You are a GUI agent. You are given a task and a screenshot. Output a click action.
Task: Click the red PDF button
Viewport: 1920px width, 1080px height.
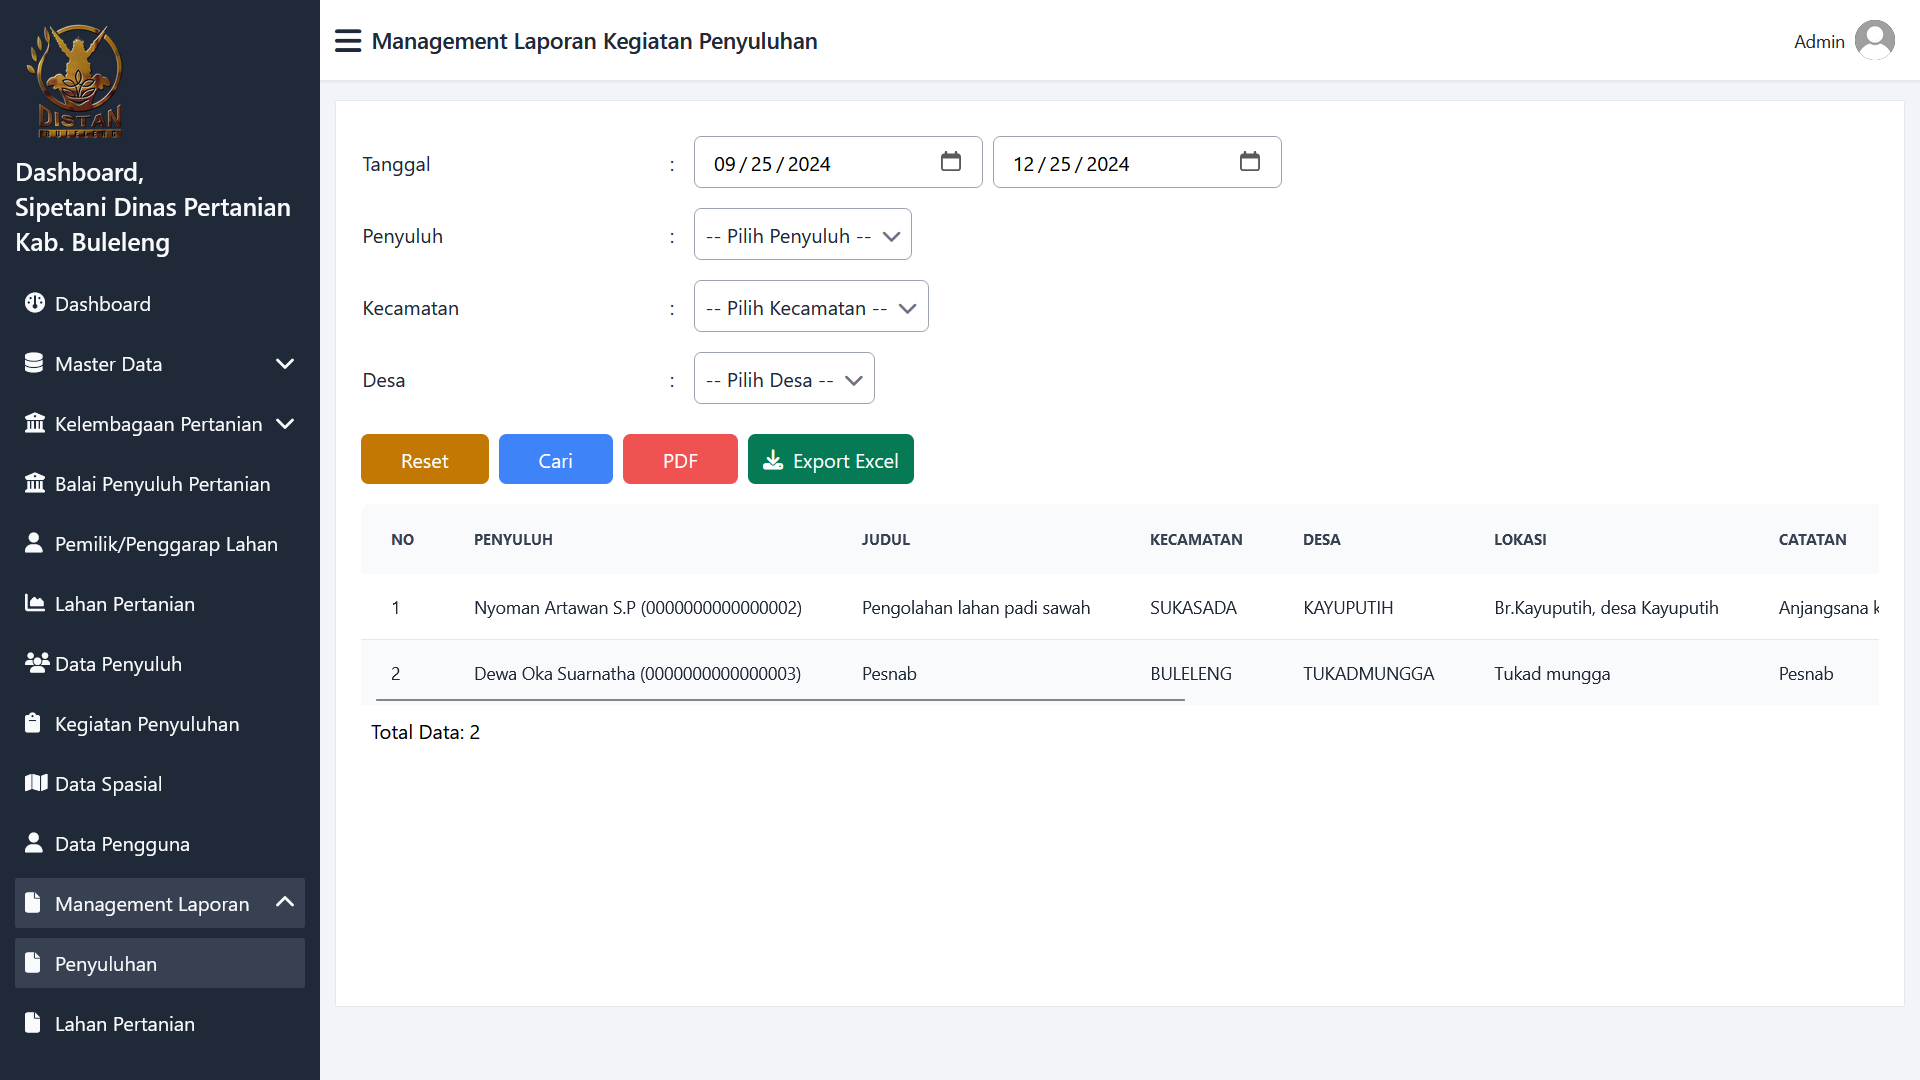pyautogui.click(x=680, y=460)
